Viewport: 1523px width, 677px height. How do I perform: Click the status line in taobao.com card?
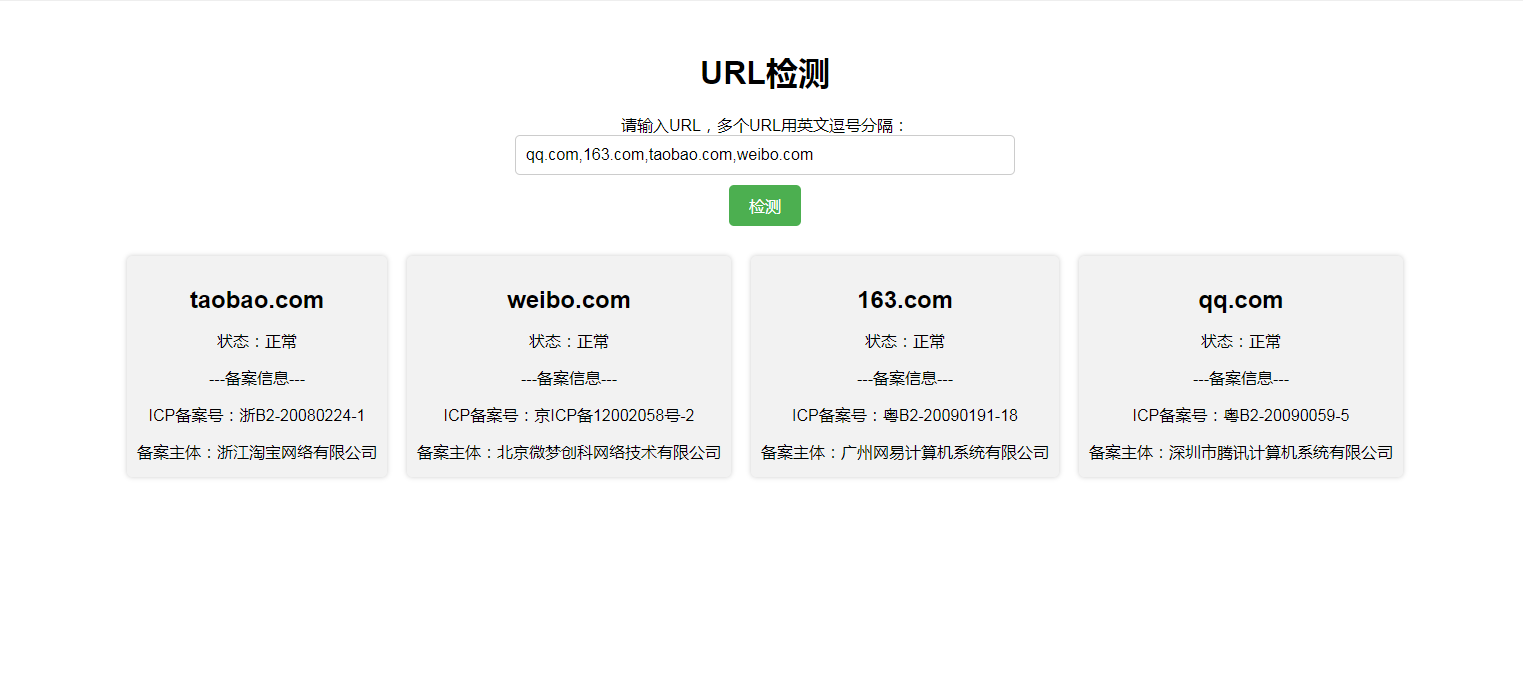(x=257, y=341)
